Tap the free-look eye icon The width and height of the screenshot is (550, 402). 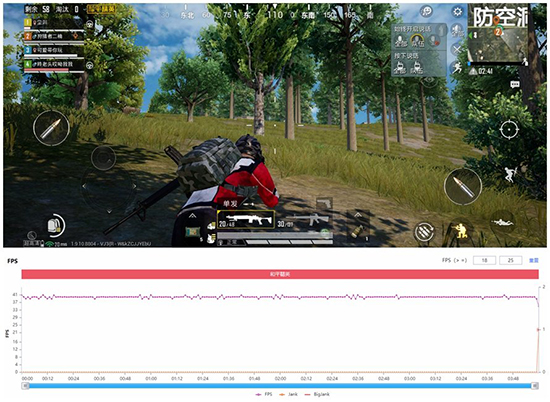click(x=429, y=81)
